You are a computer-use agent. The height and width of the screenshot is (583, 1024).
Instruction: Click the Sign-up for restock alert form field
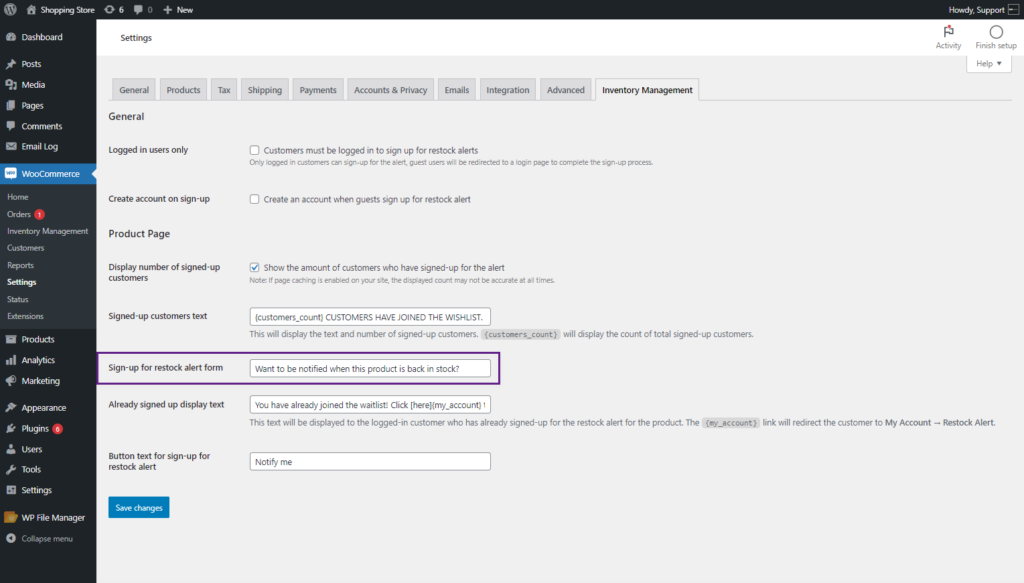coord(370,368)
